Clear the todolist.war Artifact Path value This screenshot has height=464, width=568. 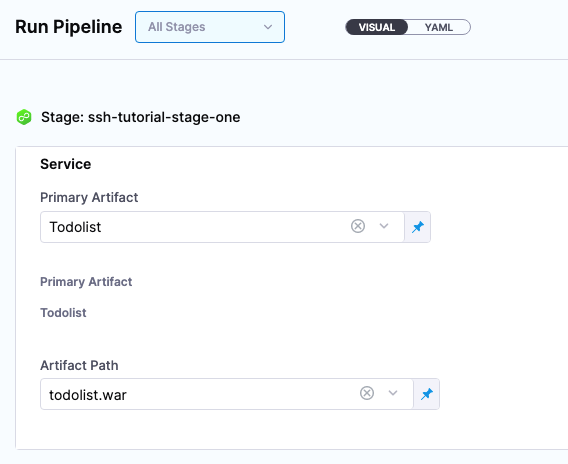[x=367, y=393]
